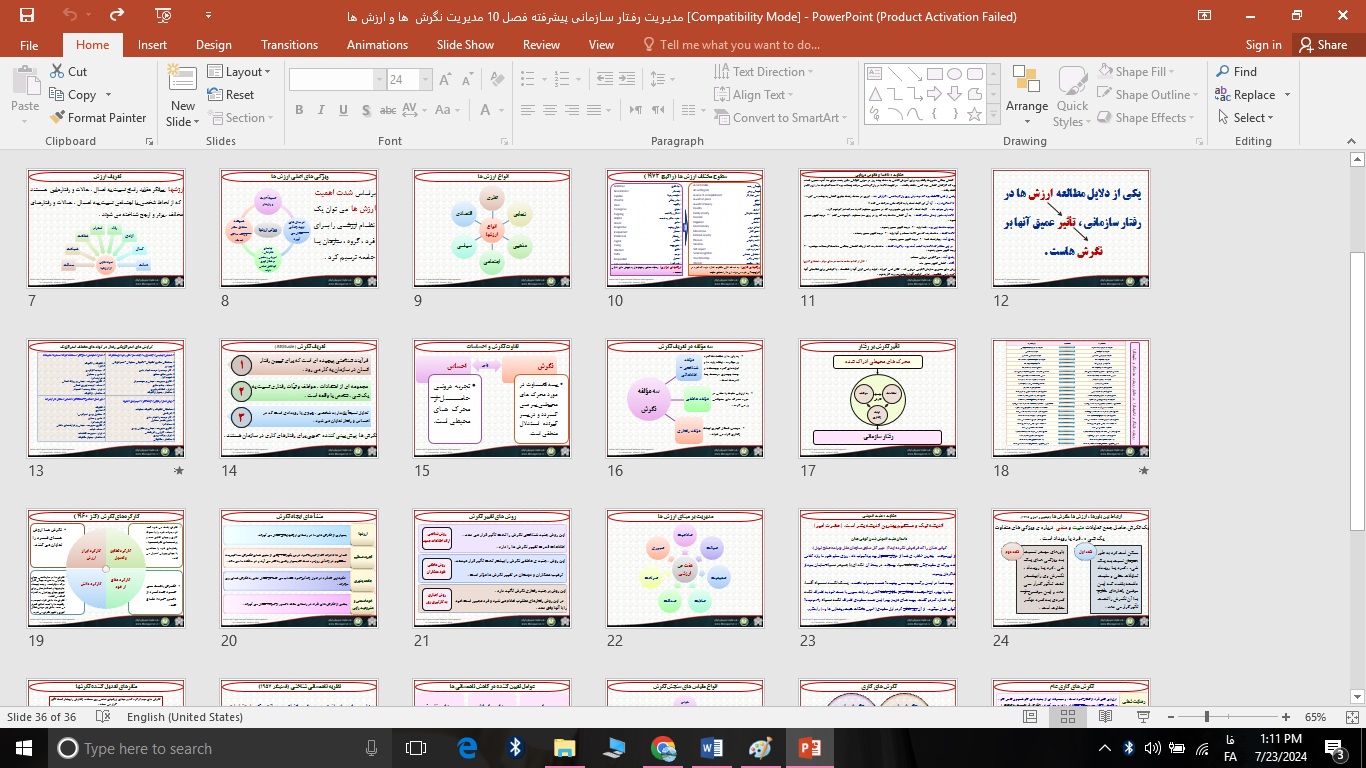Click the Format Painter brush

pos(99,118)
